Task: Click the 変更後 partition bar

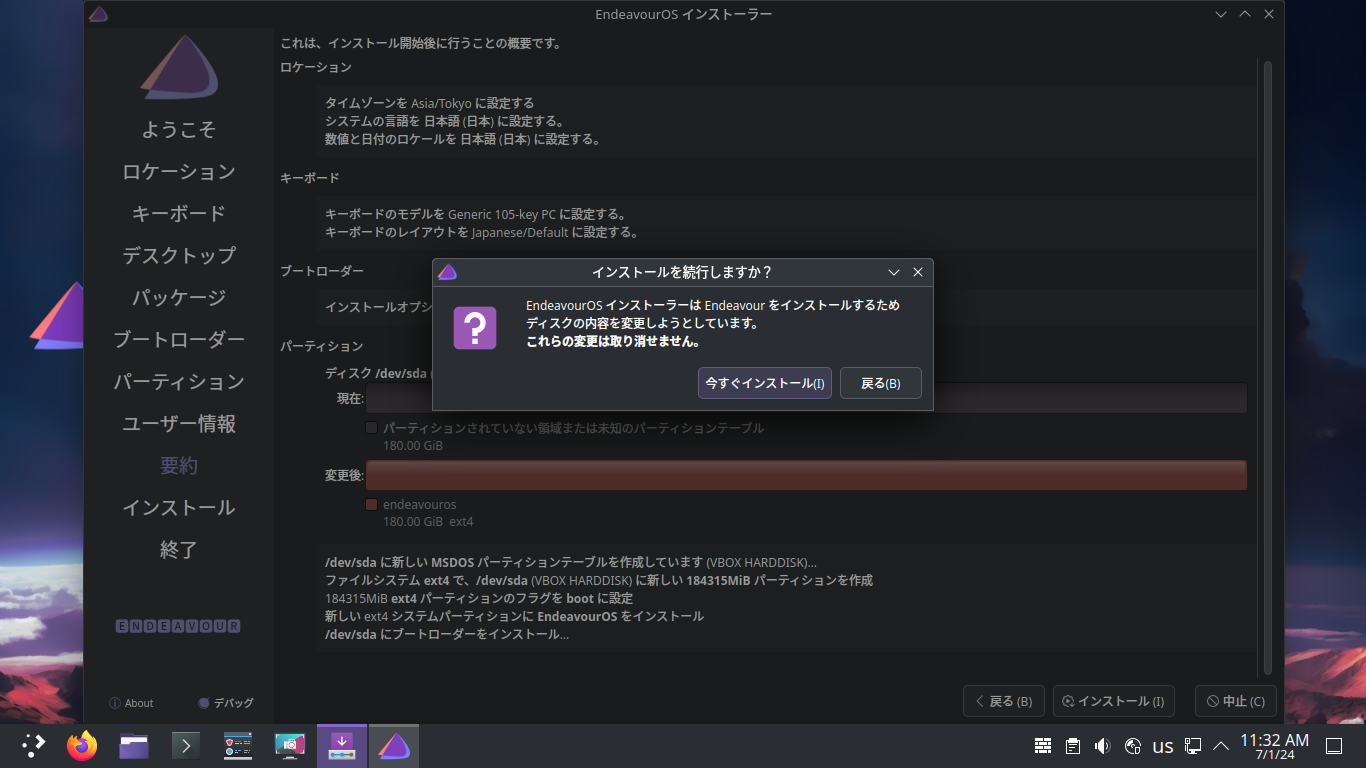Action: coord(806,475)
